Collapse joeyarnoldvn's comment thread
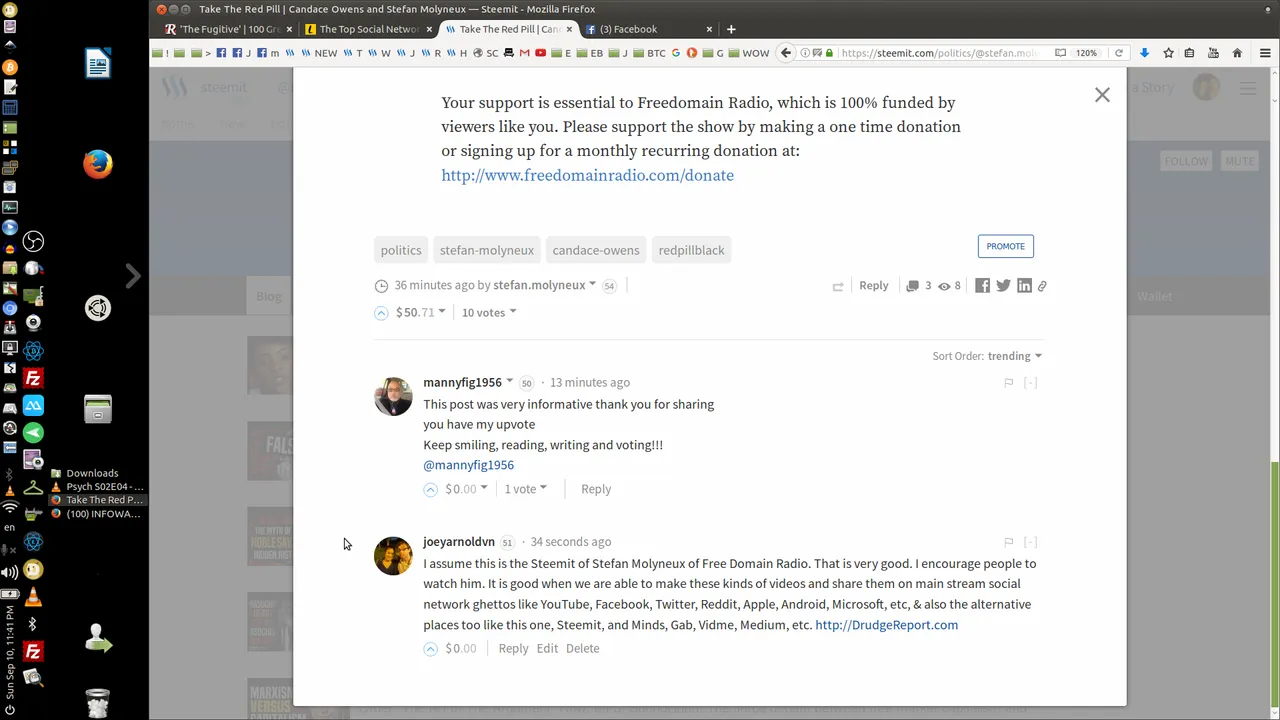The width and height of the screenshot is (1280, 720). 1030,542
